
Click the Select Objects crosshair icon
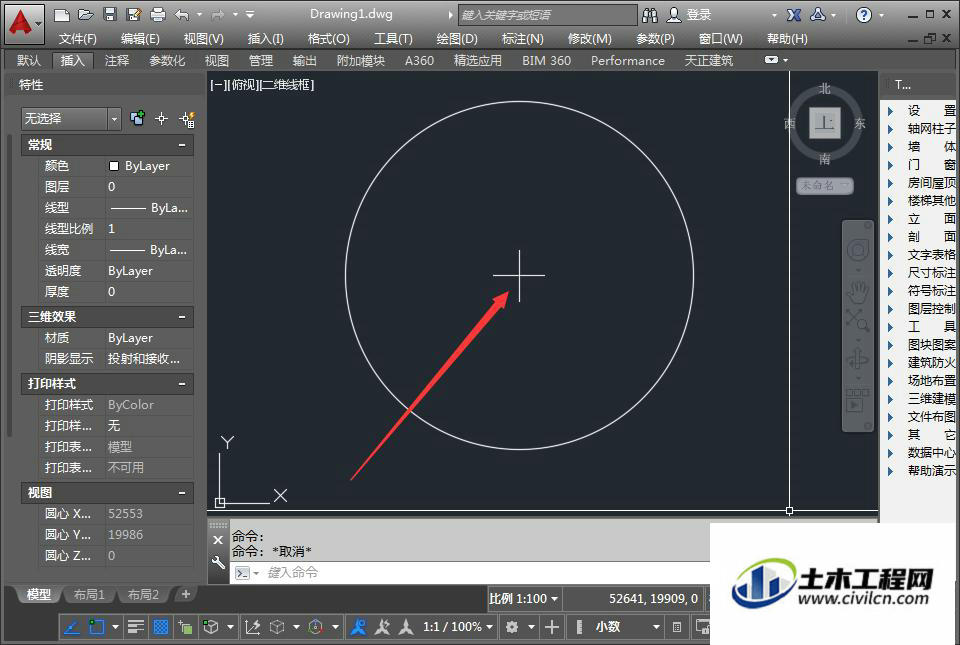[162, 119]
